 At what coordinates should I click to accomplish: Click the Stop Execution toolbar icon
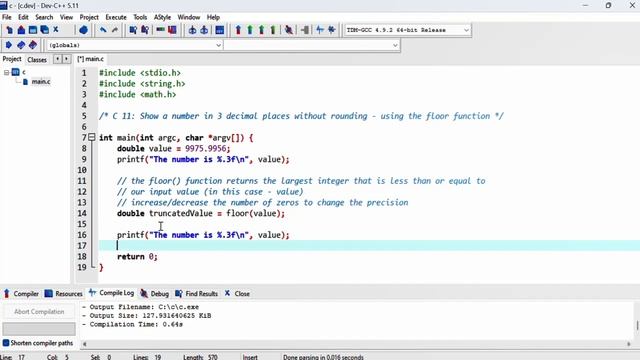(x=304, y=30)
